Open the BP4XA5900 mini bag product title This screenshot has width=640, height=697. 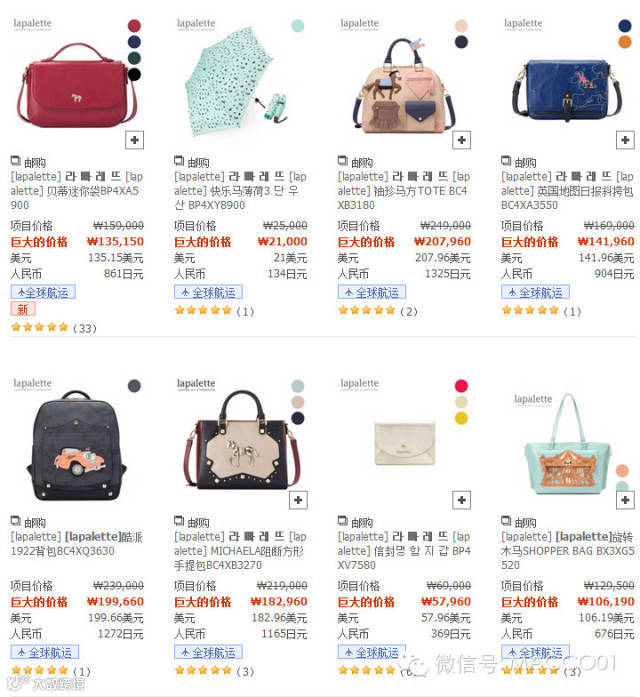click(77, 191)
